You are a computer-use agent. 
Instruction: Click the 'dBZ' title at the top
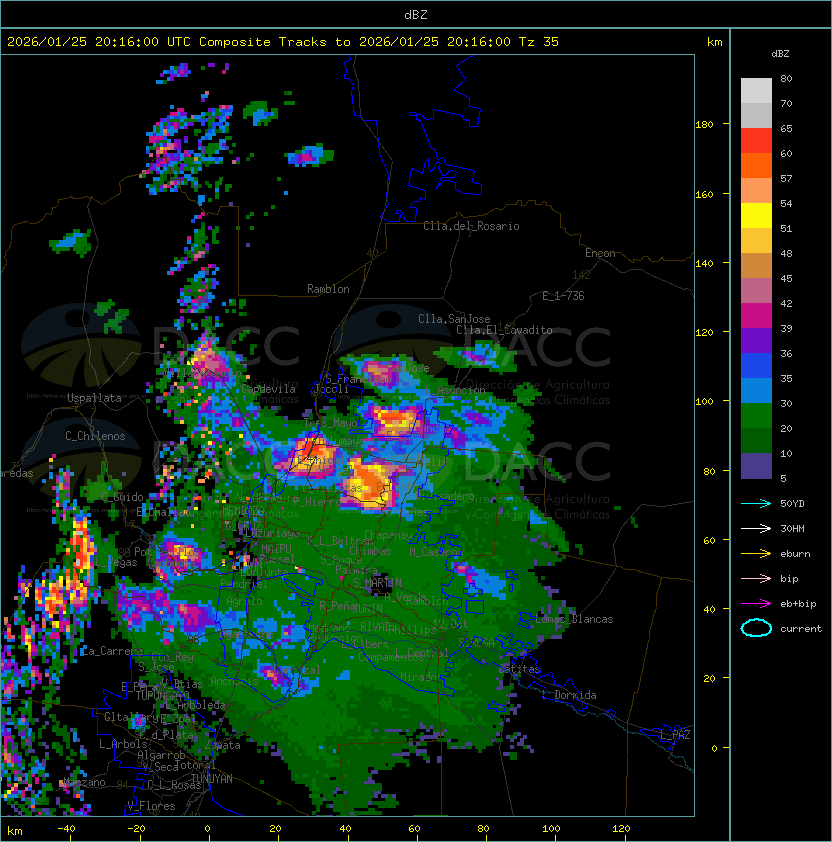tap(416, 15)
